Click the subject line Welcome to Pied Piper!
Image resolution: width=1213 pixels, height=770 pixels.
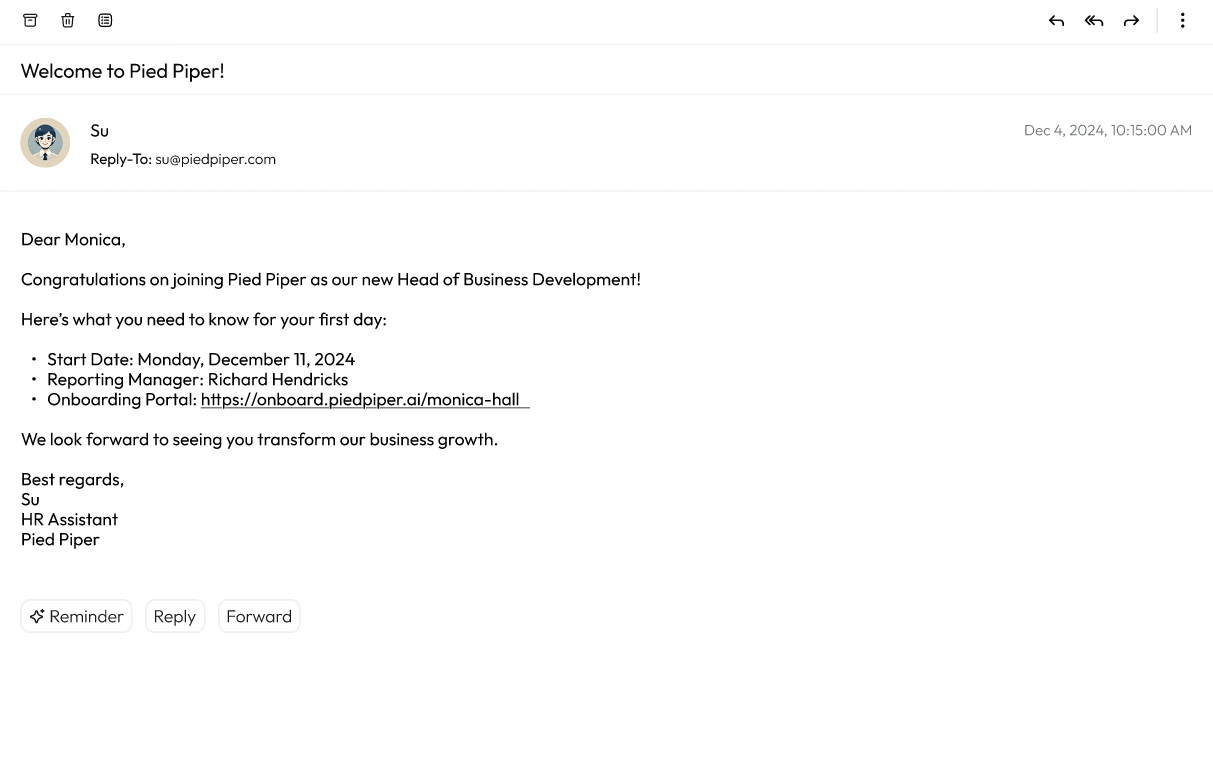123,71
